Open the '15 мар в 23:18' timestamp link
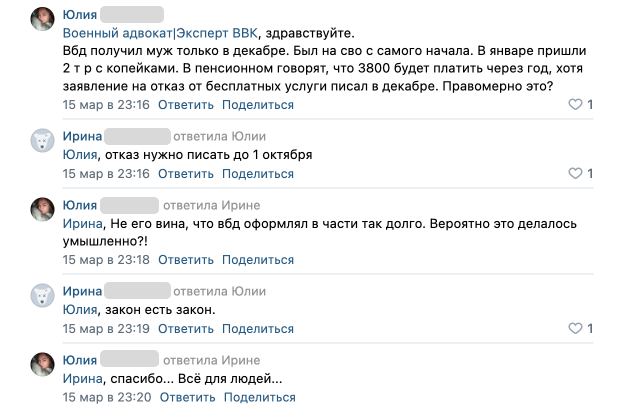Viewport: 623px width, 420px height. [x=105, y=260]
